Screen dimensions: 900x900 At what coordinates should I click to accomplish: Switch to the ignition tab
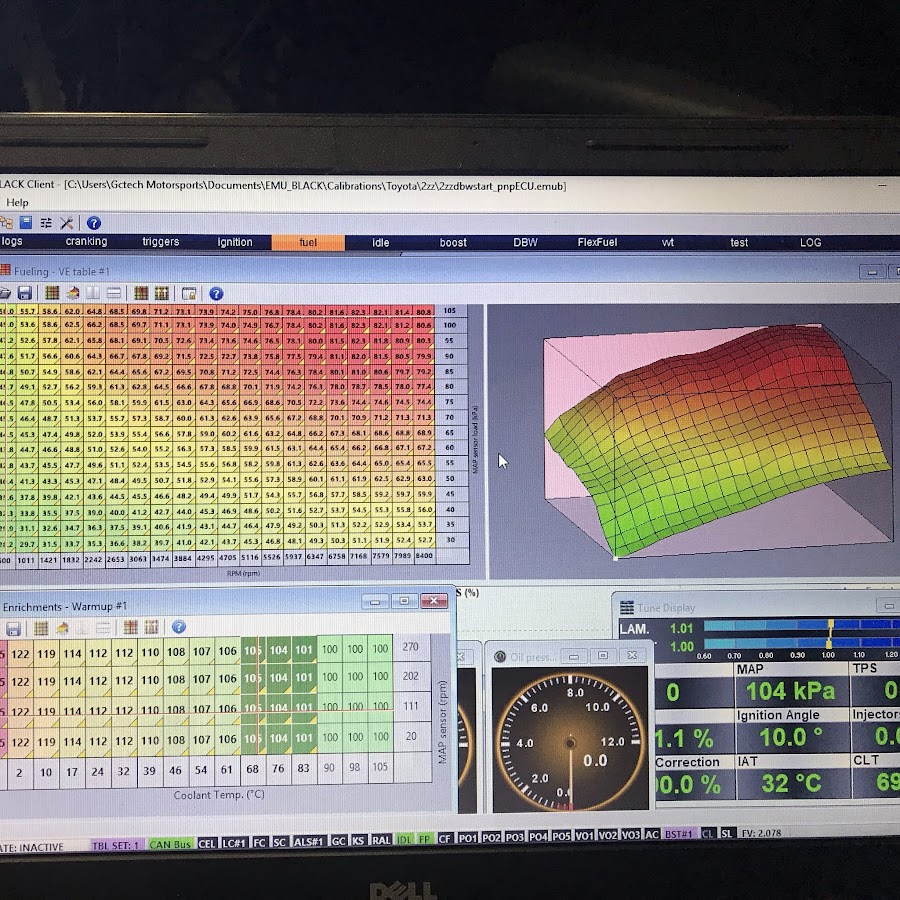click(x=235, y=242)
